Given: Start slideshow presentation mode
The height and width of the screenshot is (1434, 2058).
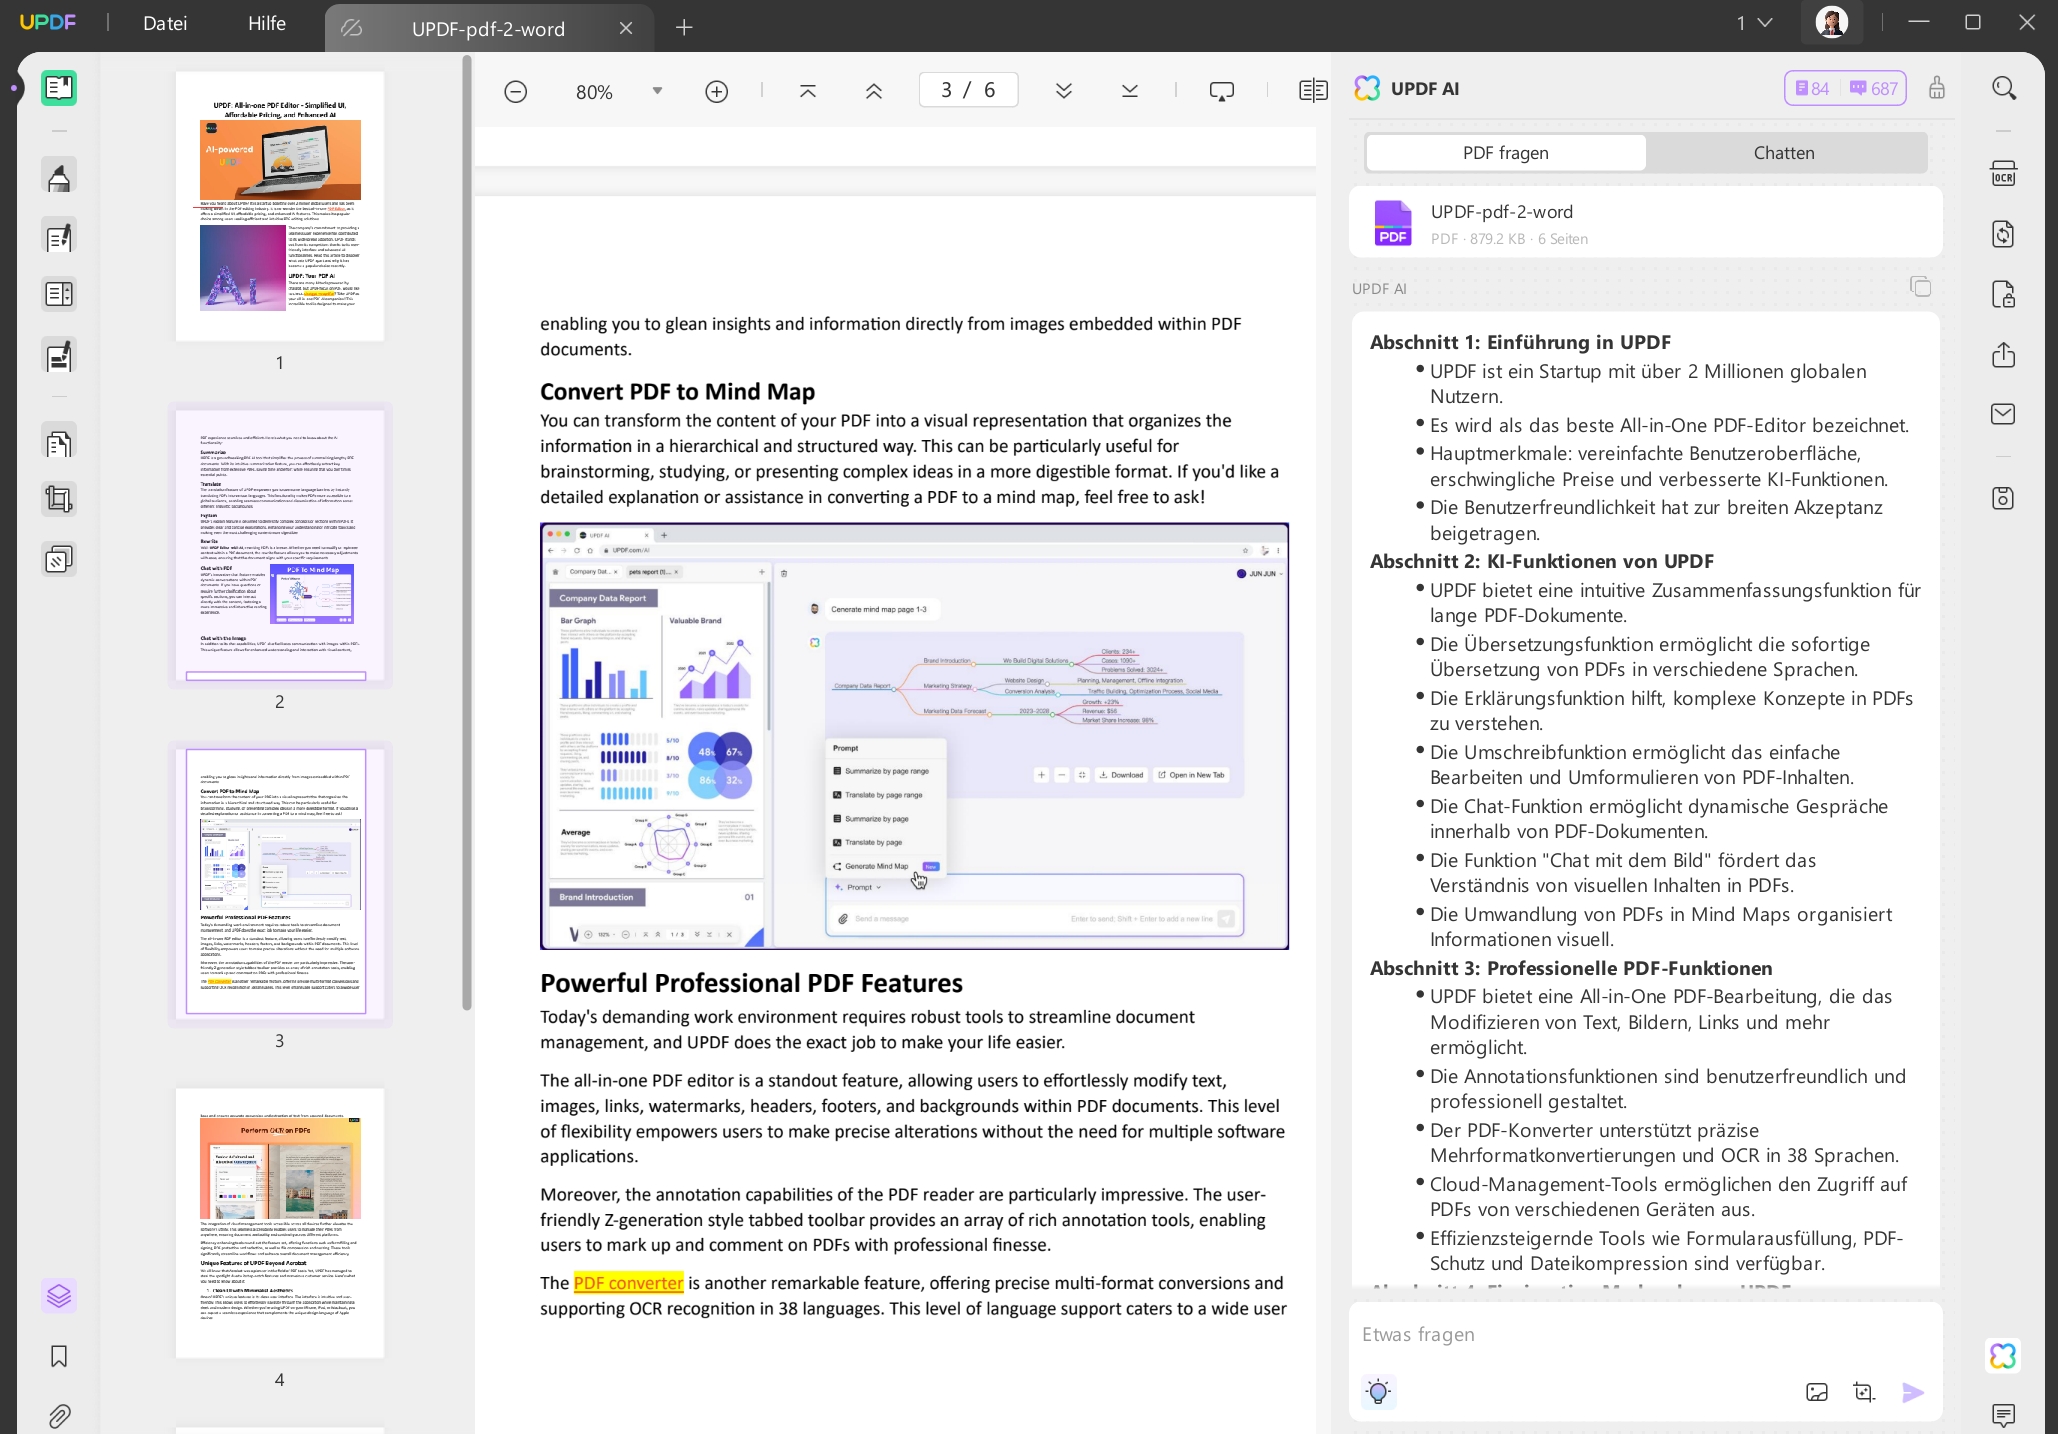Looking at the screenshot, I should 1222,91.
